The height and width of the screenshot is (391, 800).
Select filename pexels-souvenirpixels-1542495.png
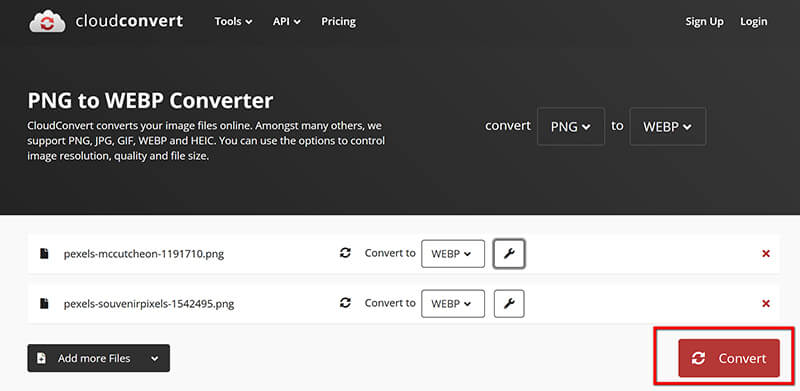[x=149, y=304]
